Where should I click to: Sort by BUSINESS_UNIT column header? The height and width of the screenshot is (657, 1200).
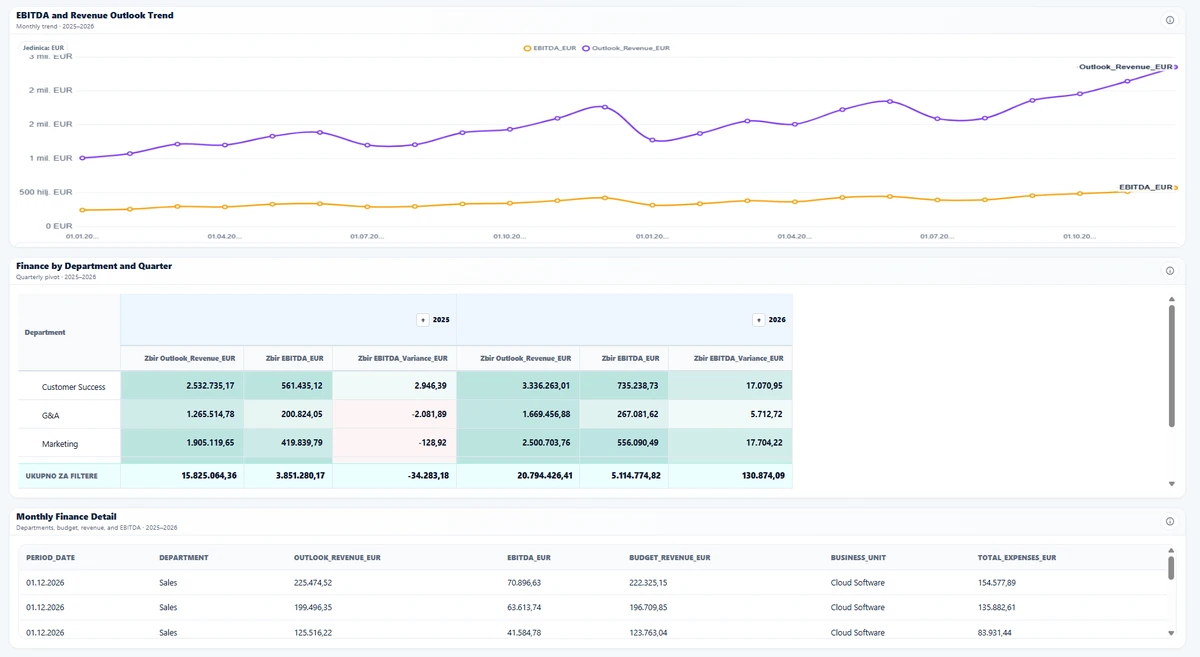858,558
